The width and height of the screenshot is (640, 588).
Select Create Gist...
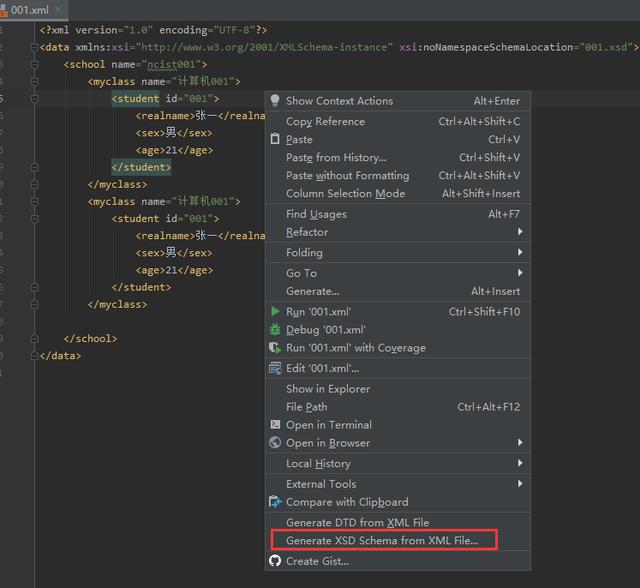click(x=398, y=561)
